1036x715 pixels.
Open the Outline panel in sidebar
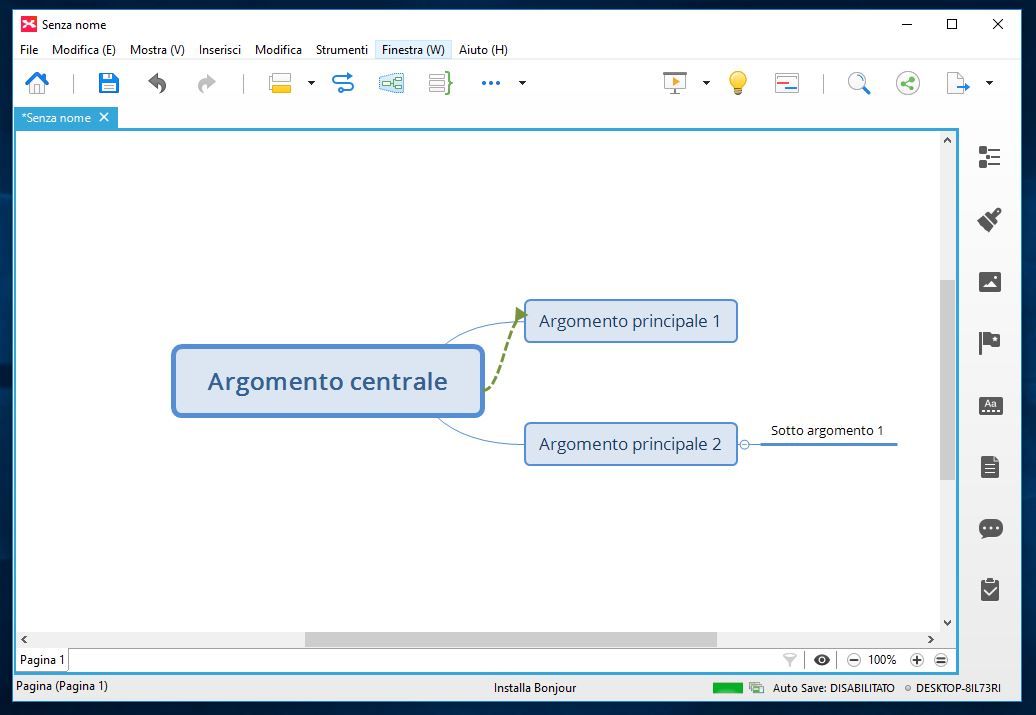(x=989, y=157)
